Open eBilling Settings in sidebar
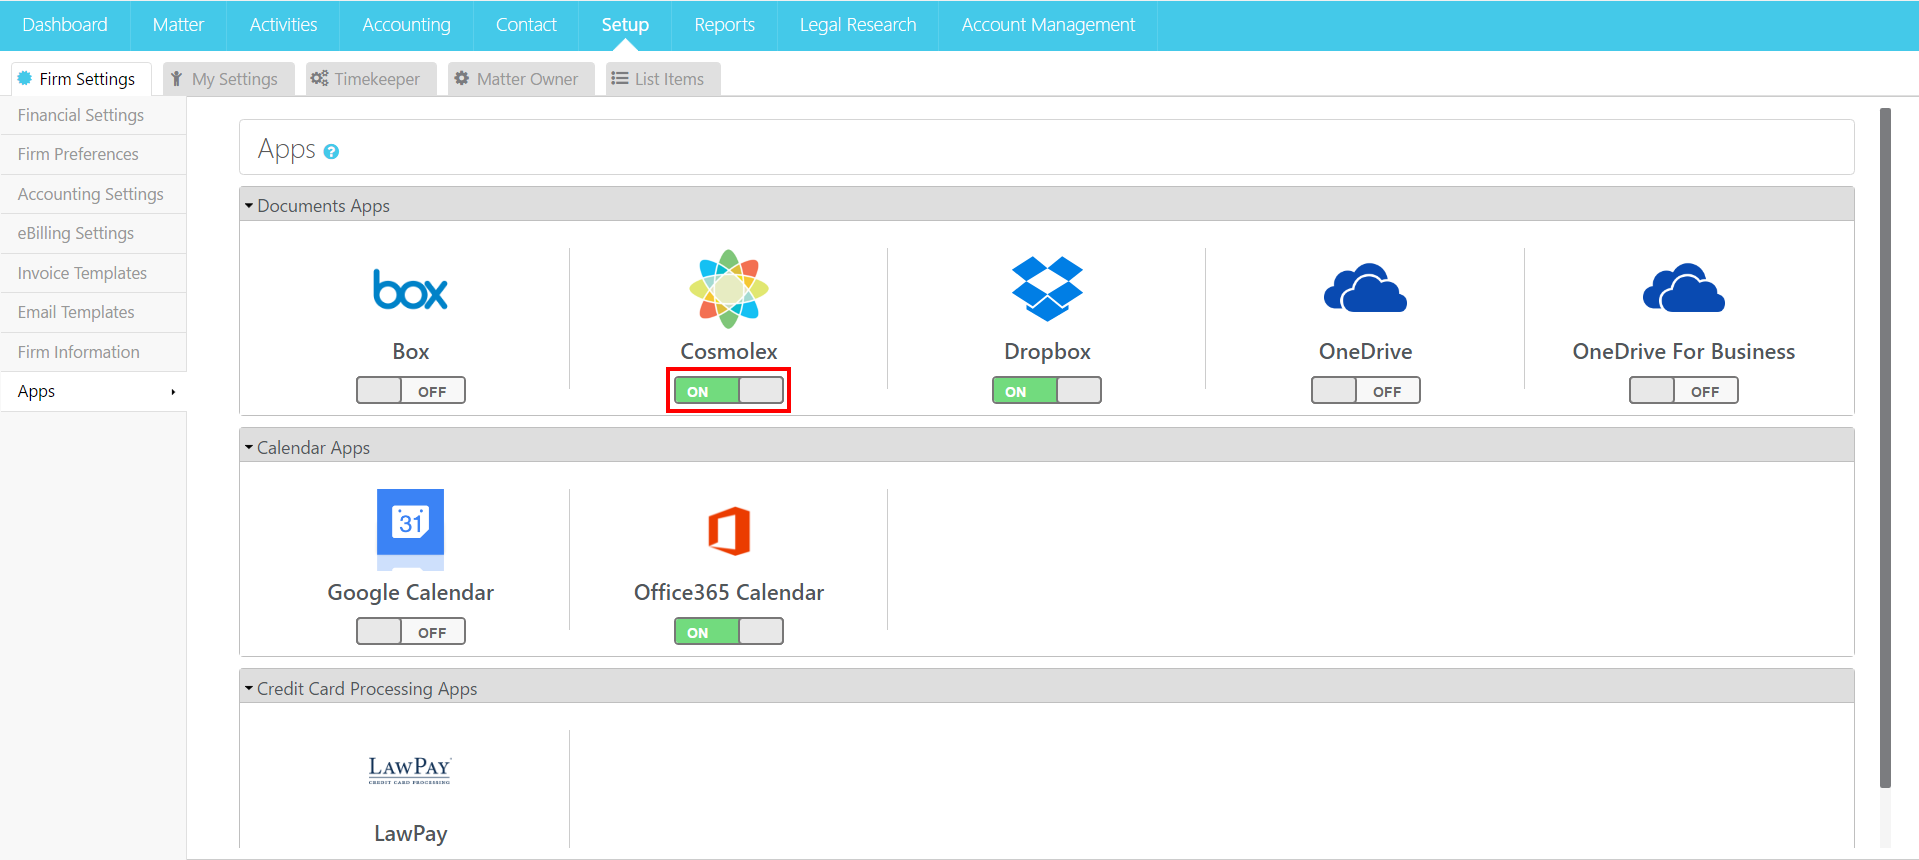The height and width of the screenshot is (860, 1919). tap(93, 233)
